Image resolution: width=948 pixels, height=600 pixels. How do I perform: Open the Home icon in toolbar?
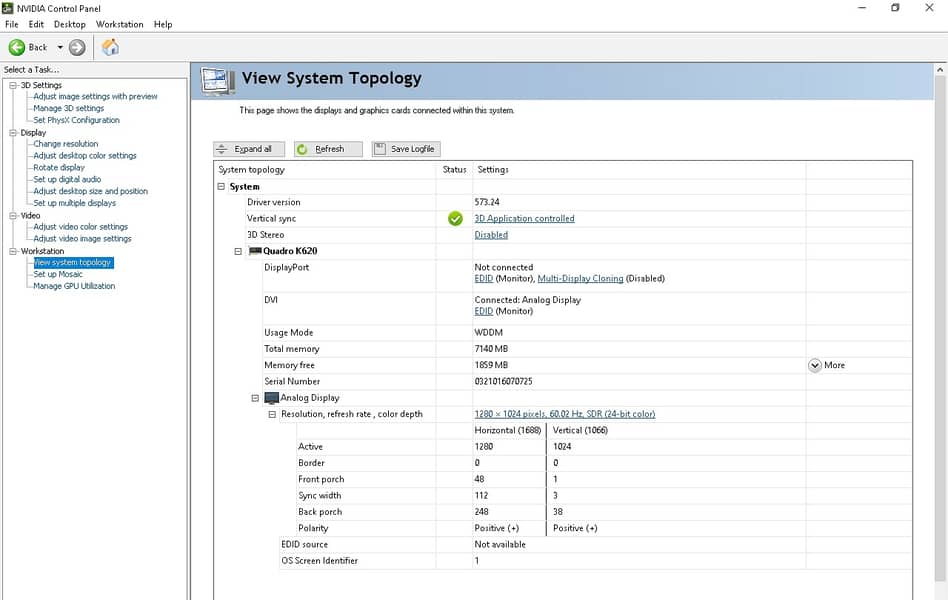(110, 47)
